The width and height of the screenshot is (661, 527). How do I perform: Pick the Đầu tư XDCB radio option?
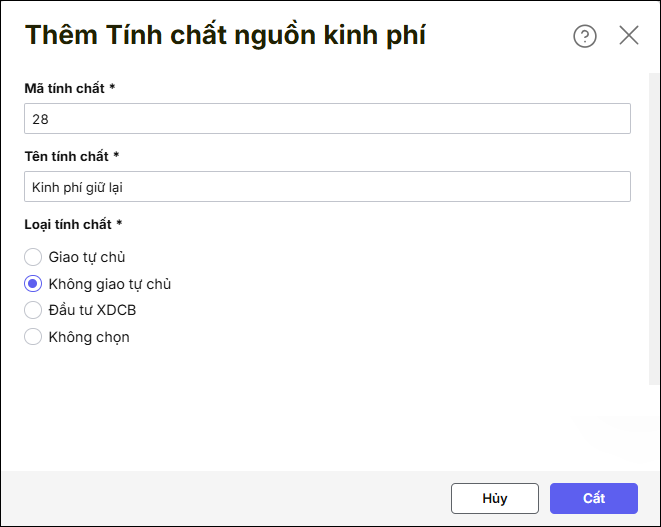(x=33, y=310)
